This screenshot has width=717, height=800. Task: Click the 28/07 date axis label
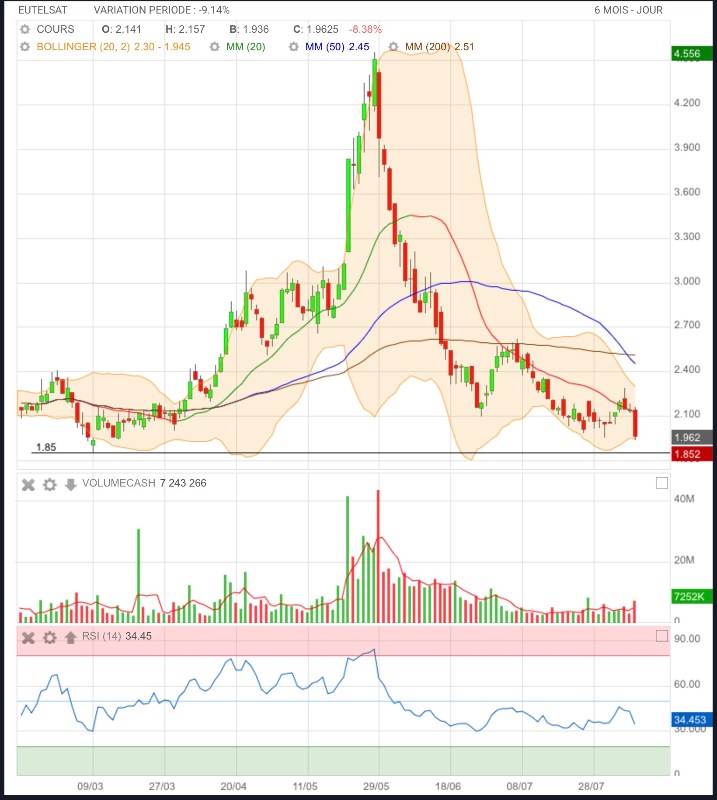(x=590, y=786)
